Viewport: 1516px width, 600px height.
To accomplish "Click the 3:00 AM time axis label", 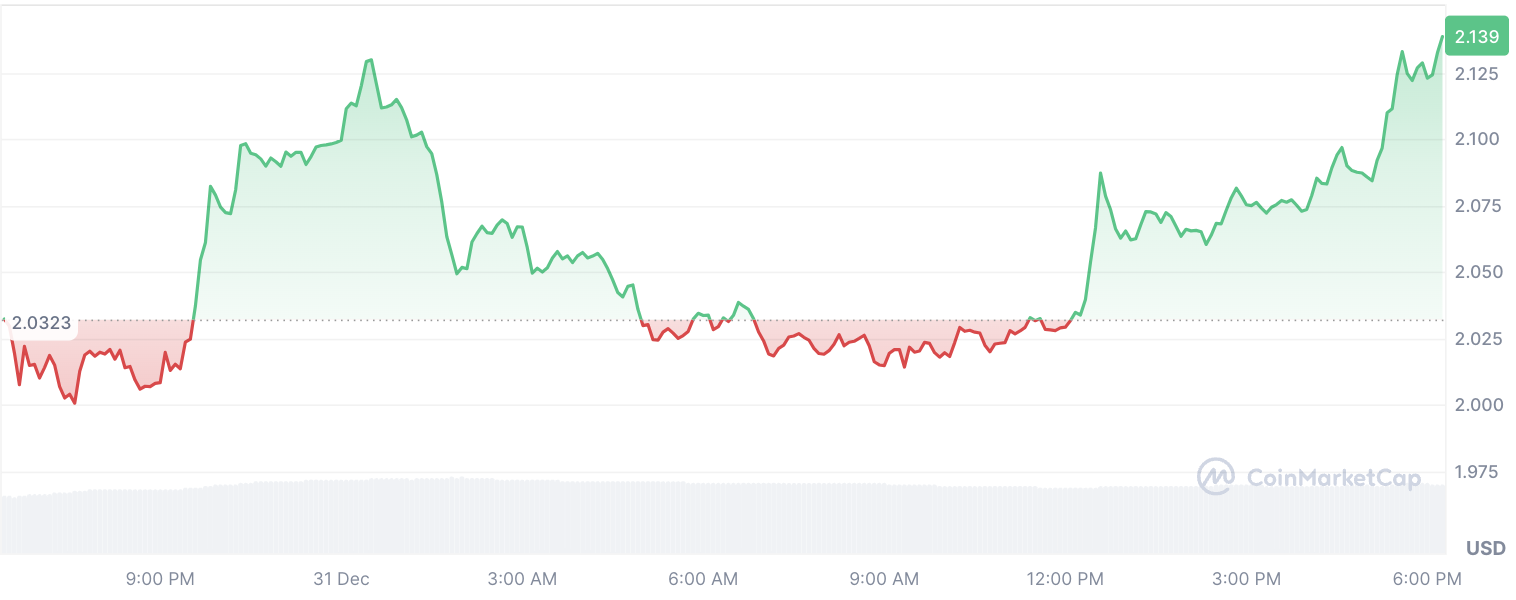I will [x=522, y=578].
